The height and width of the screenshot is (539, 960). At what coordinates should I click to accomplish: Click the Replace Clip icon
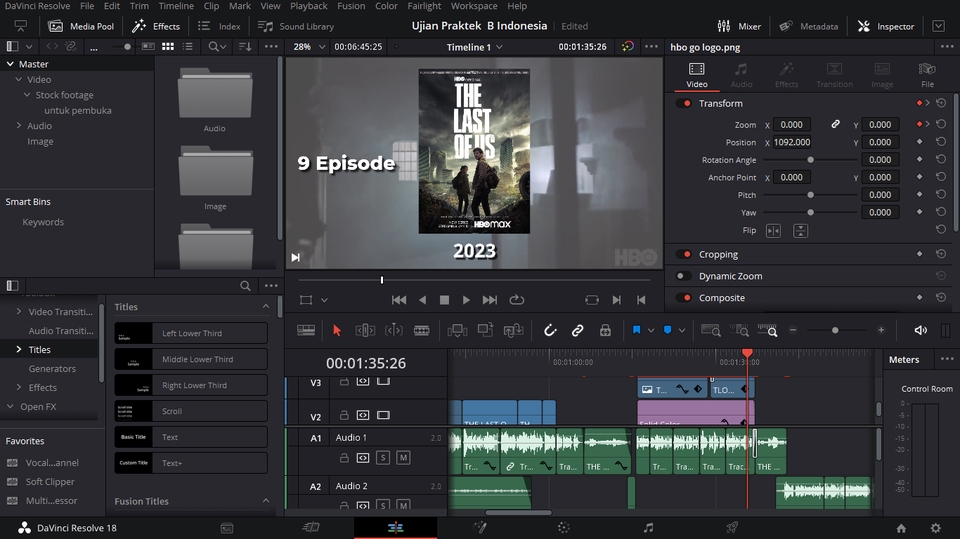pos(513,330)
